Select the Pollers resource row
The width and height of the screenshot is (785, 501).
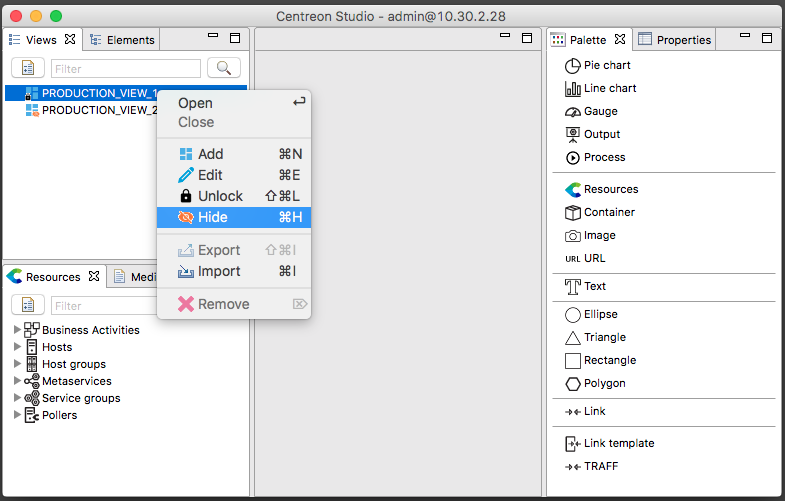click(x=51, y=415)
